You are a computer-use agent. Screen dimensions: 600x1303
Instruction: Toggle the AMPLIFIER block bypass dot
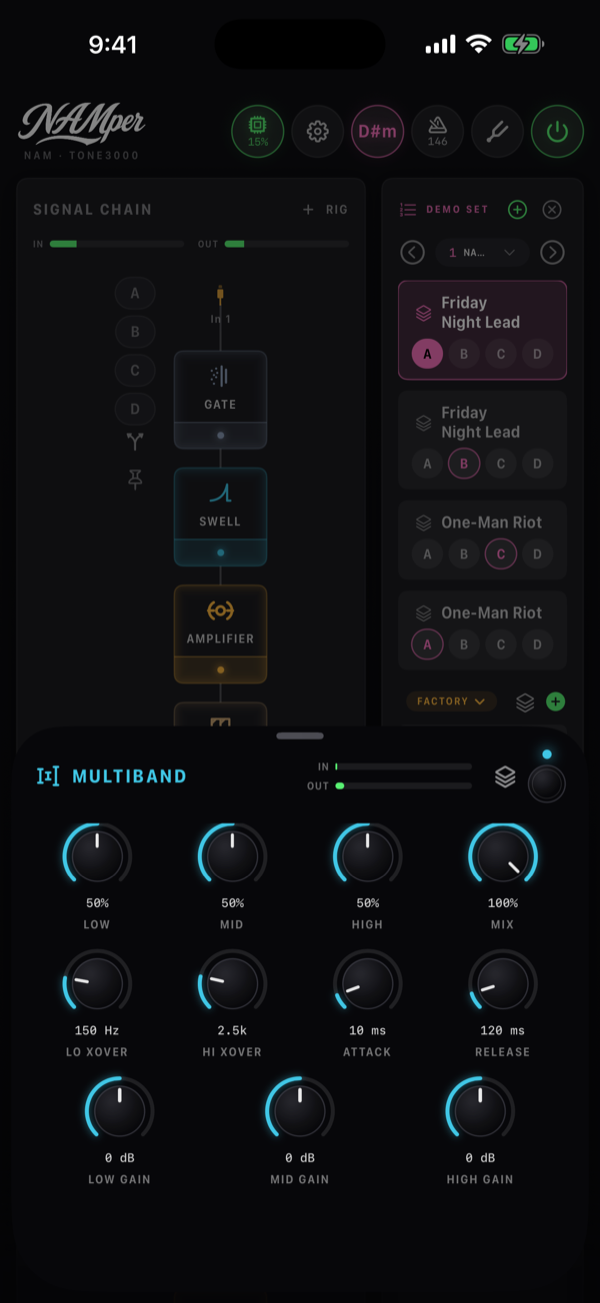pos(220,669)
